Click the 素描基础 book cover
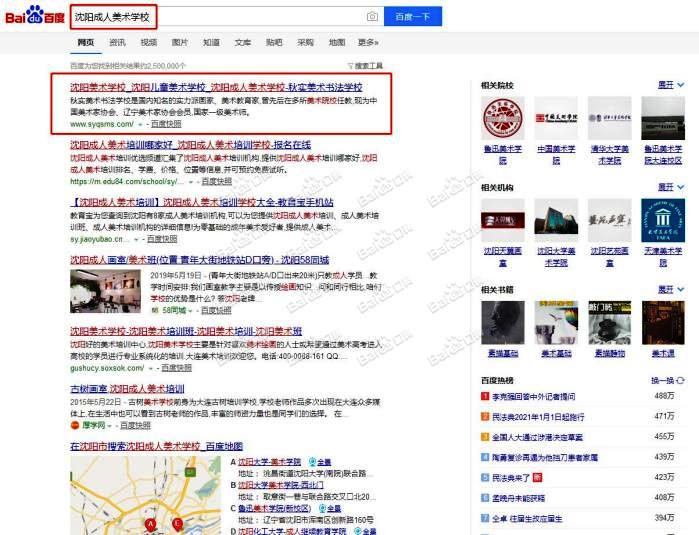 pyautogui.click(x=502, y=323)
